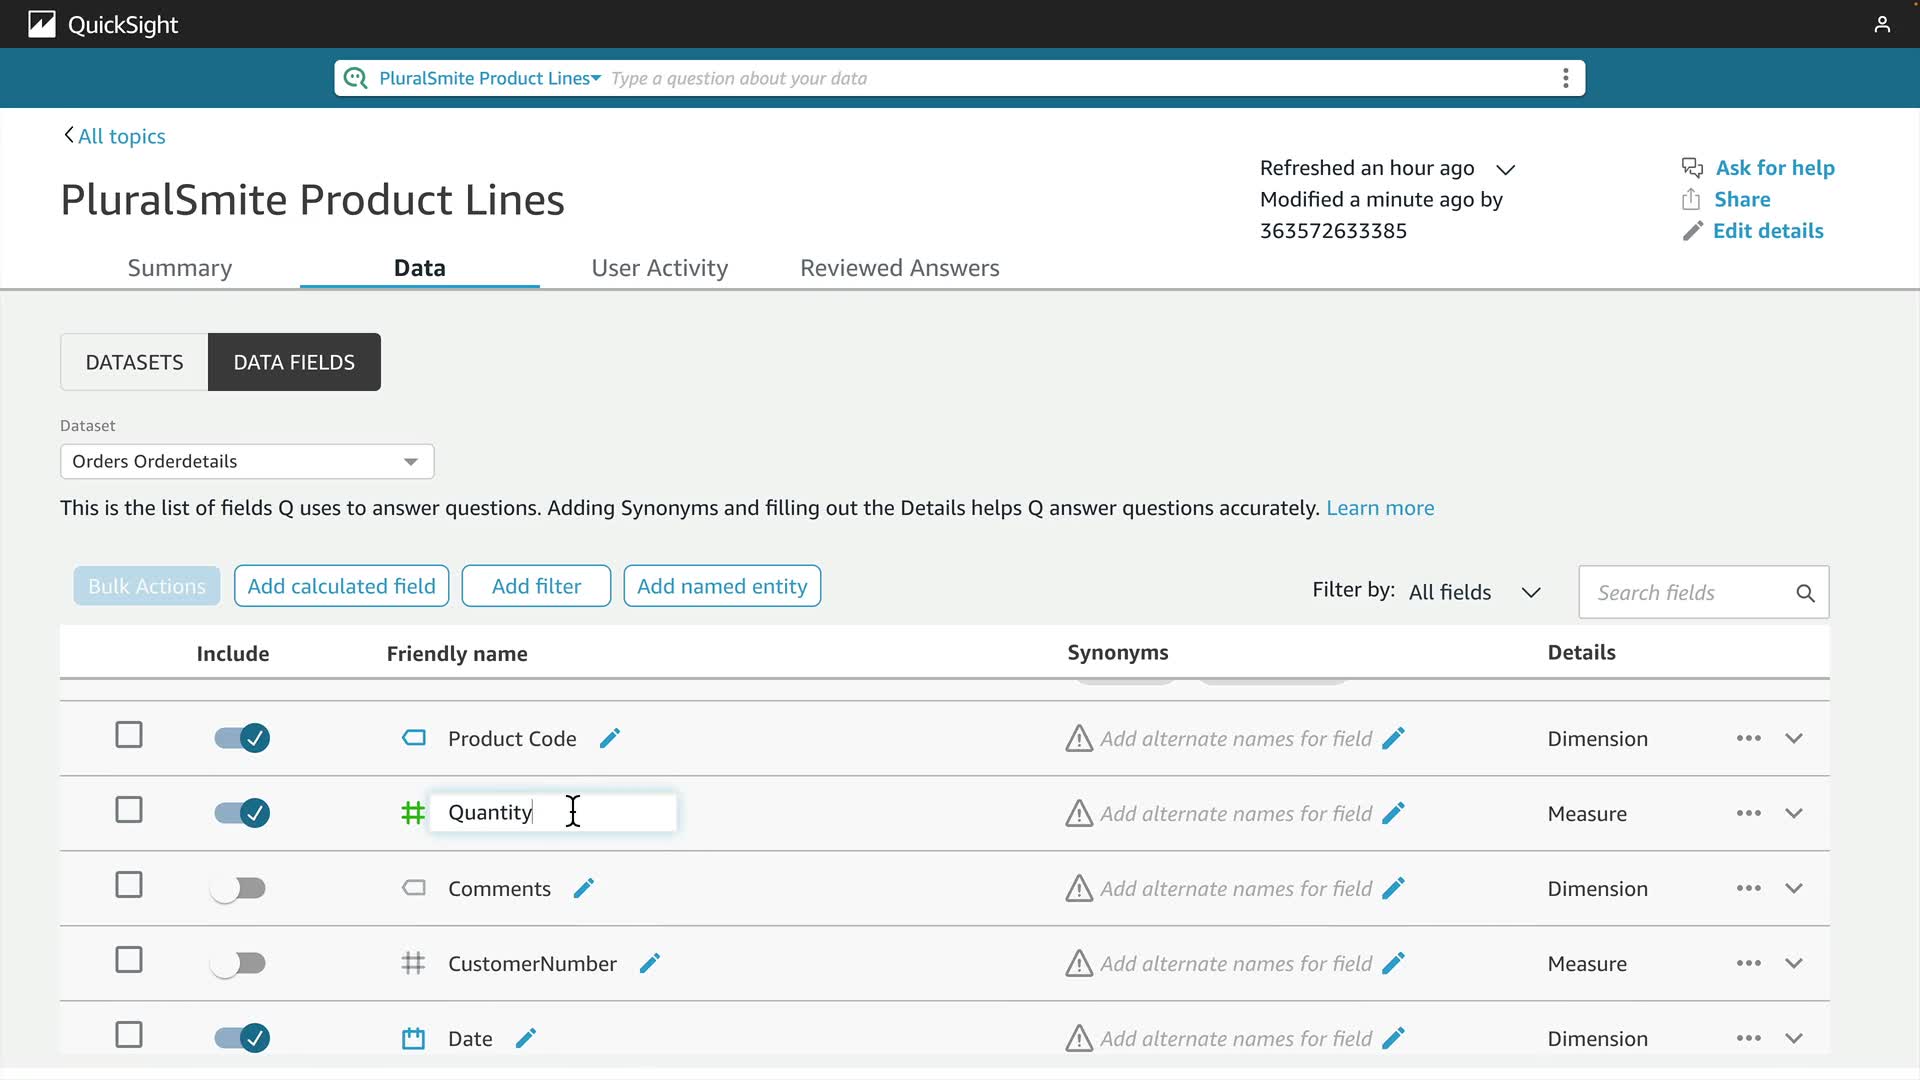Screen dimensions: 1920x1080
Task: Click the pencil icon next to Product Code
Action: [x=609, y=739]
